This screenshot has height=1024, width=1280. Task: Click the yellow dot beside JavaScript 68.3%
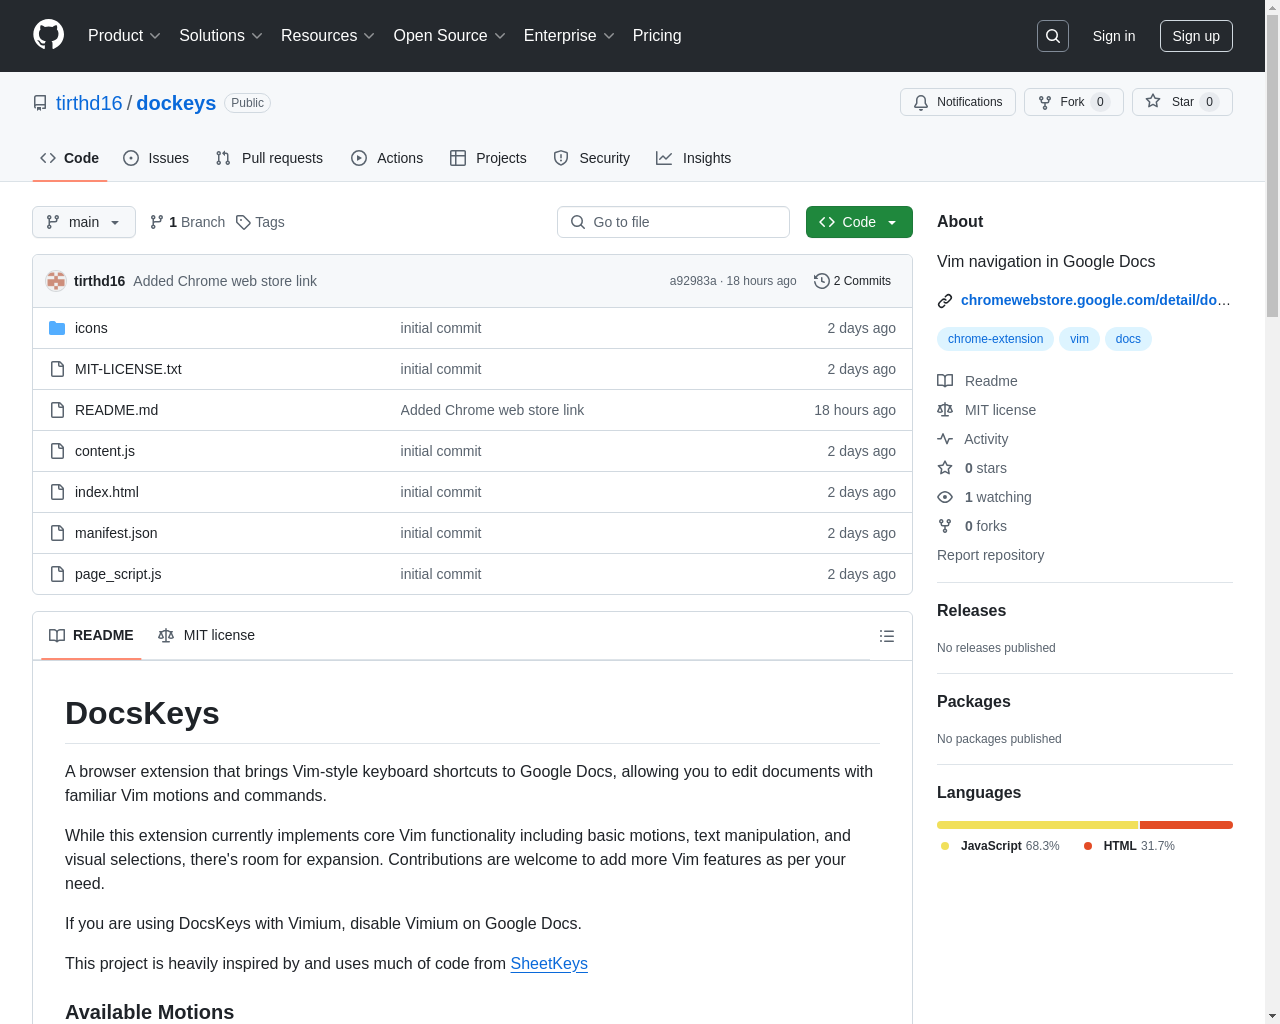[x=945, y=846]
